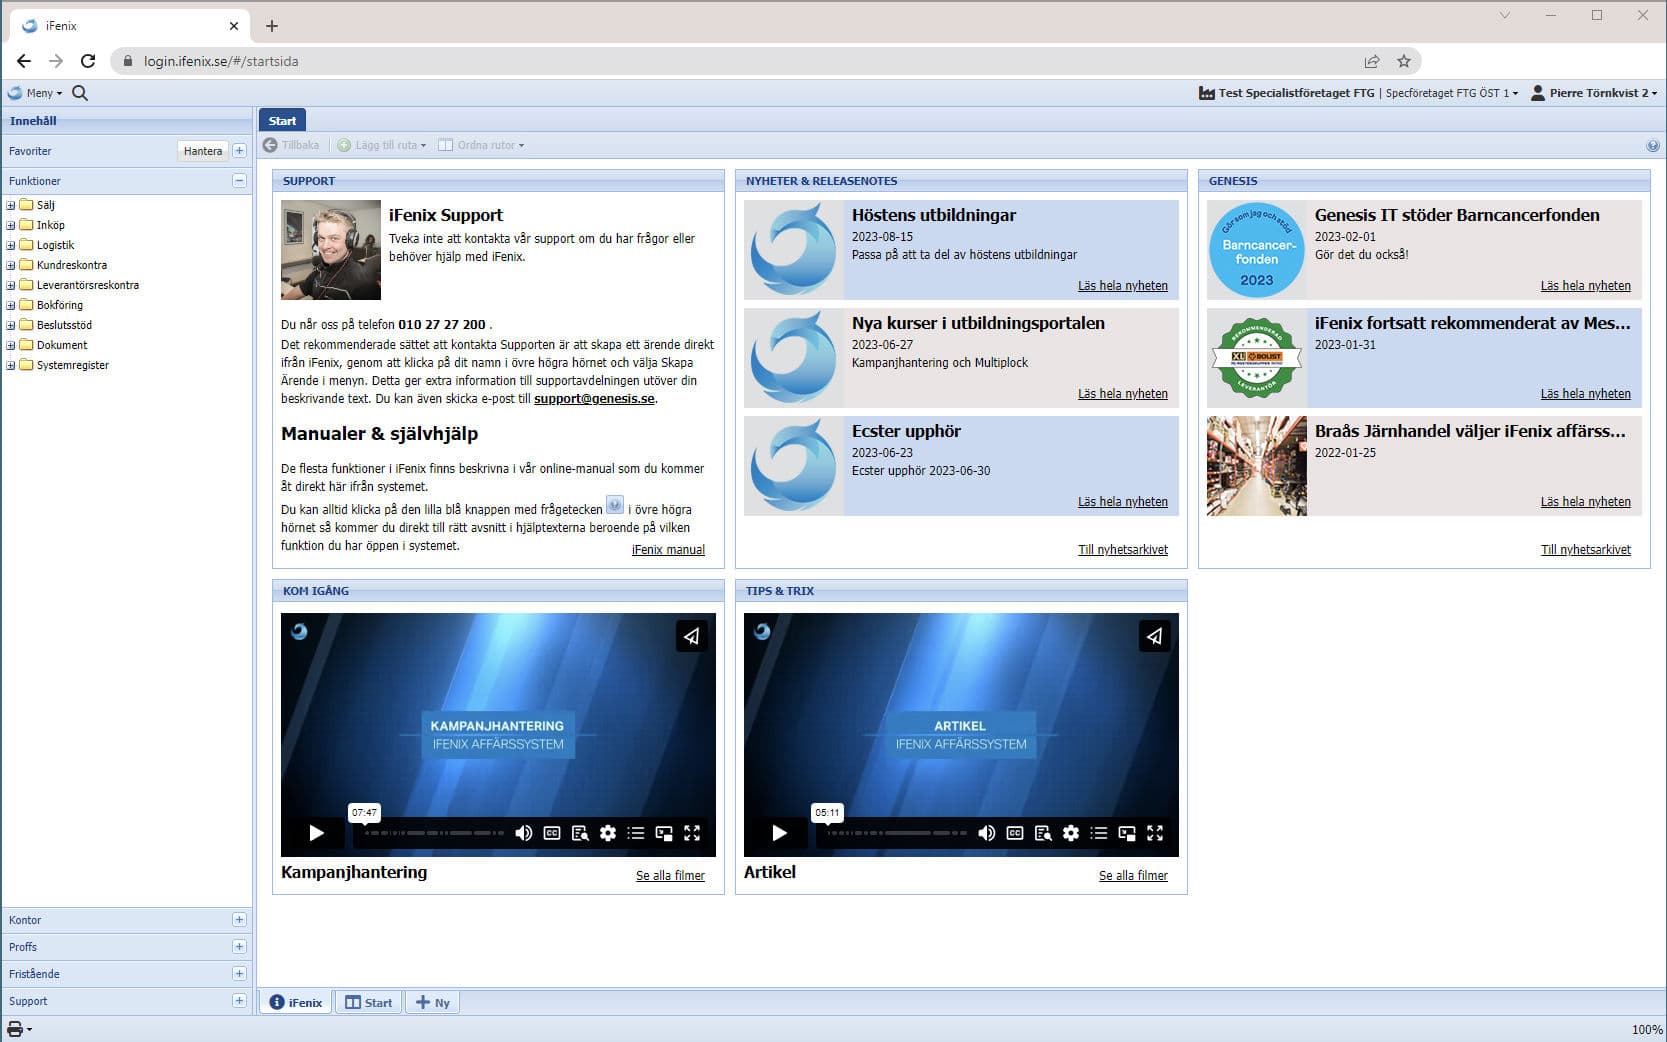Open the iFenix manual link
This screenshot has height=1042, width=1667.
[x=668, y=550]
